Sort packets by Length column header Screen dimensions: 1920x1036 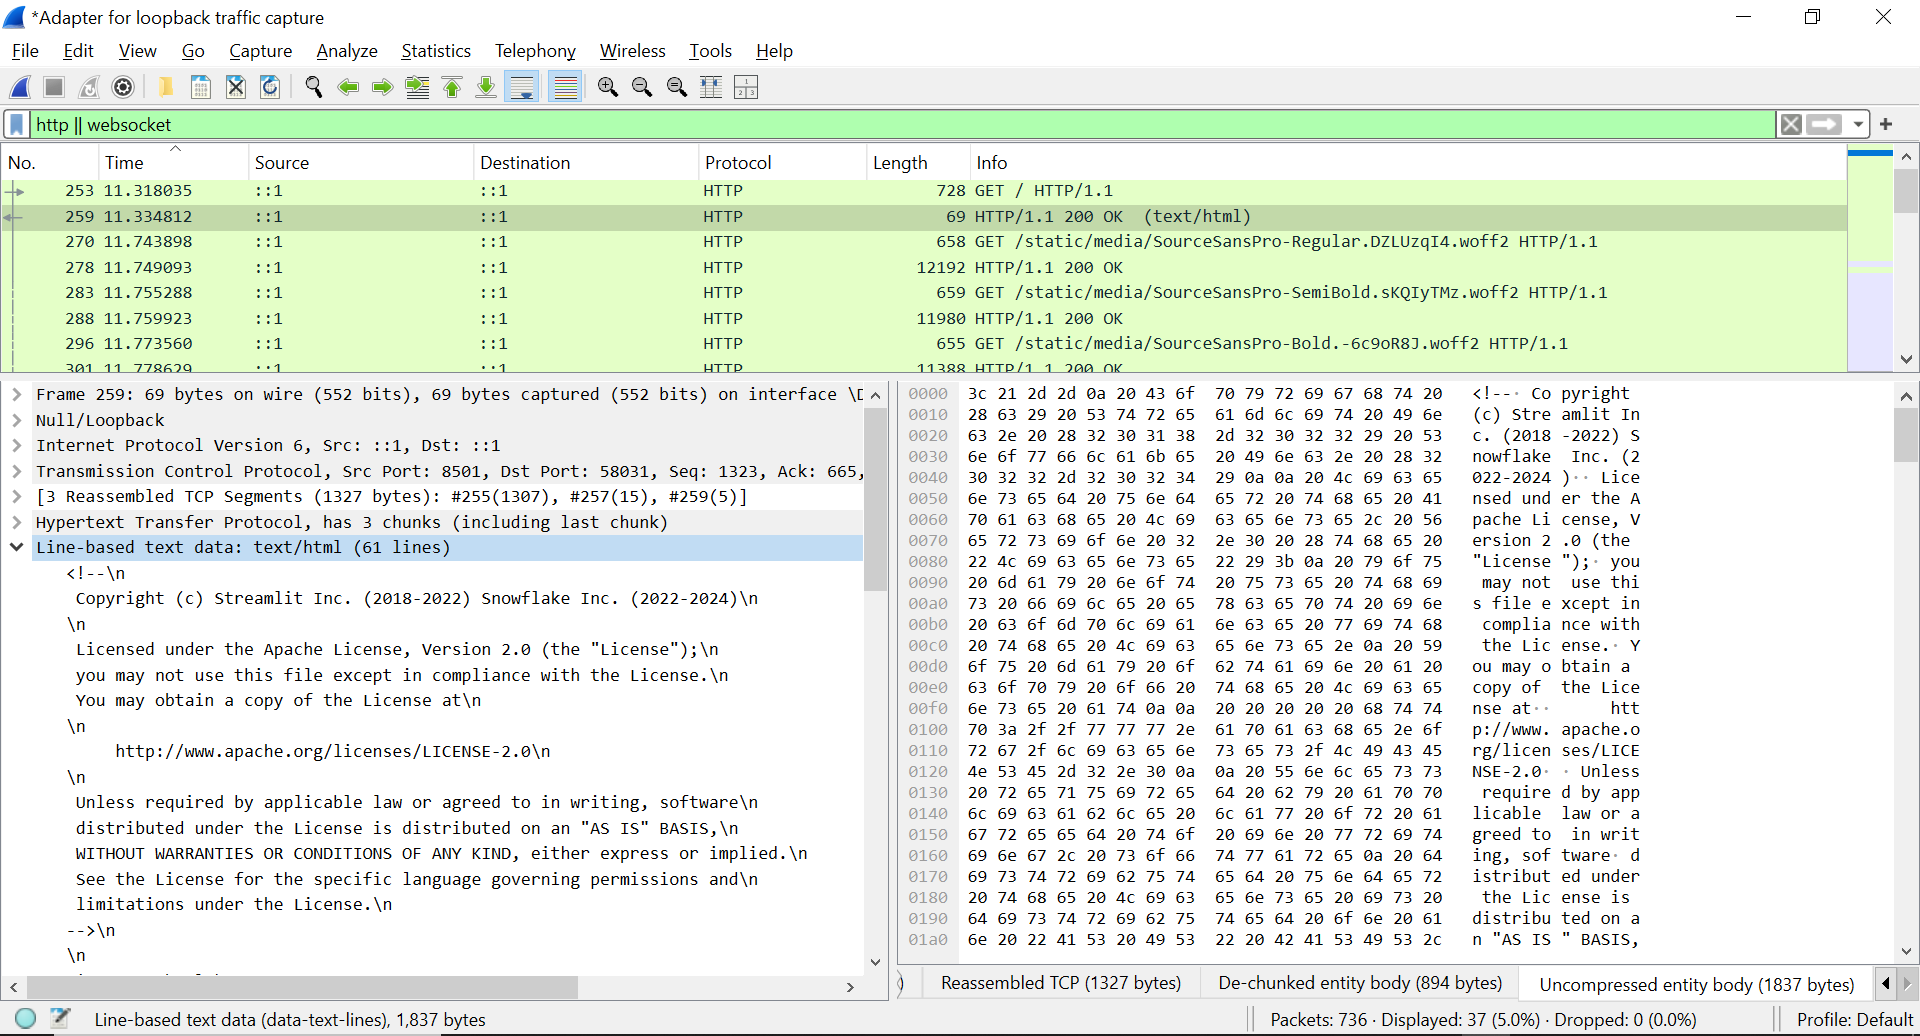click(918, 162)
